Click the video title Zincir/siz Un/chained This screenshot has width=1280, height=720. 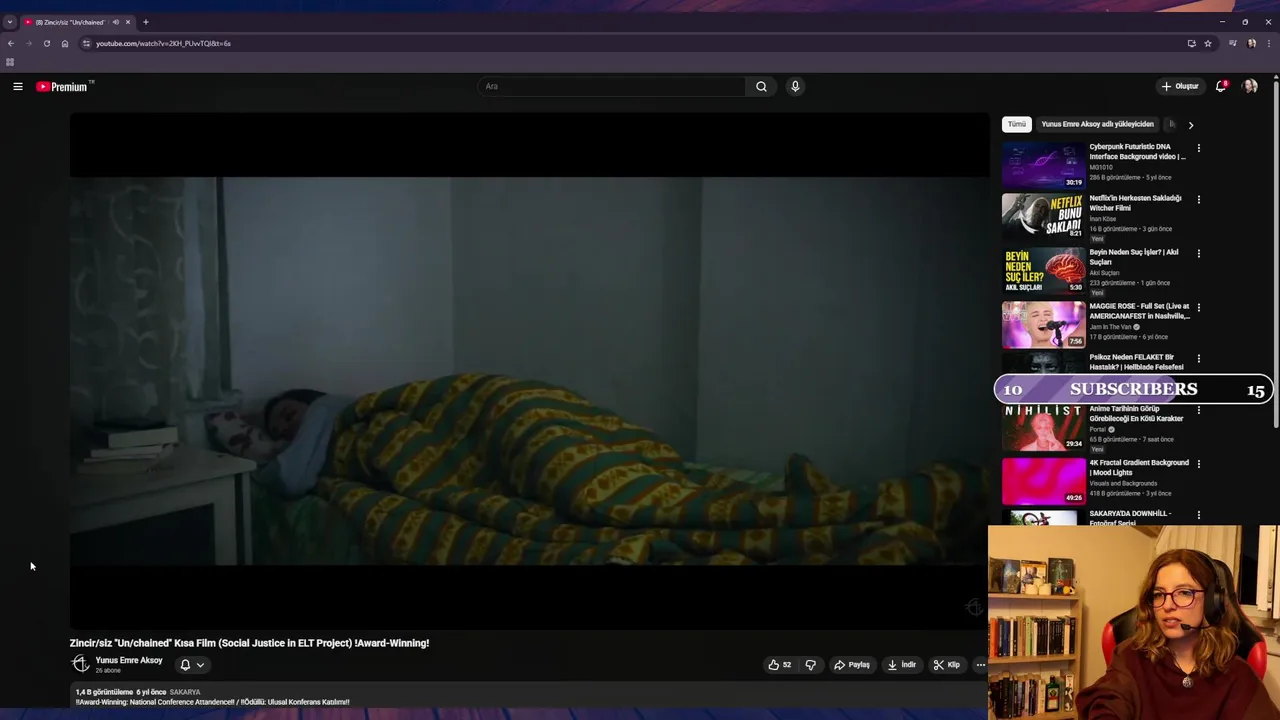point(249,643)
